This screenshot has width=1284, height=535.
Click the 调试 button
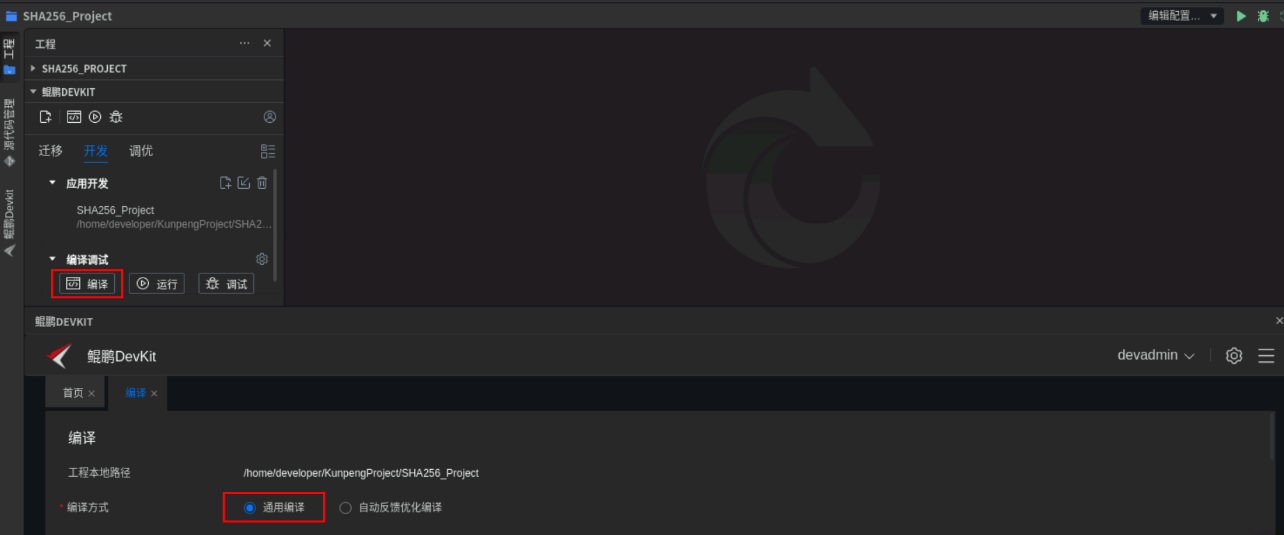pyautogui.click(x=226, y=284)
